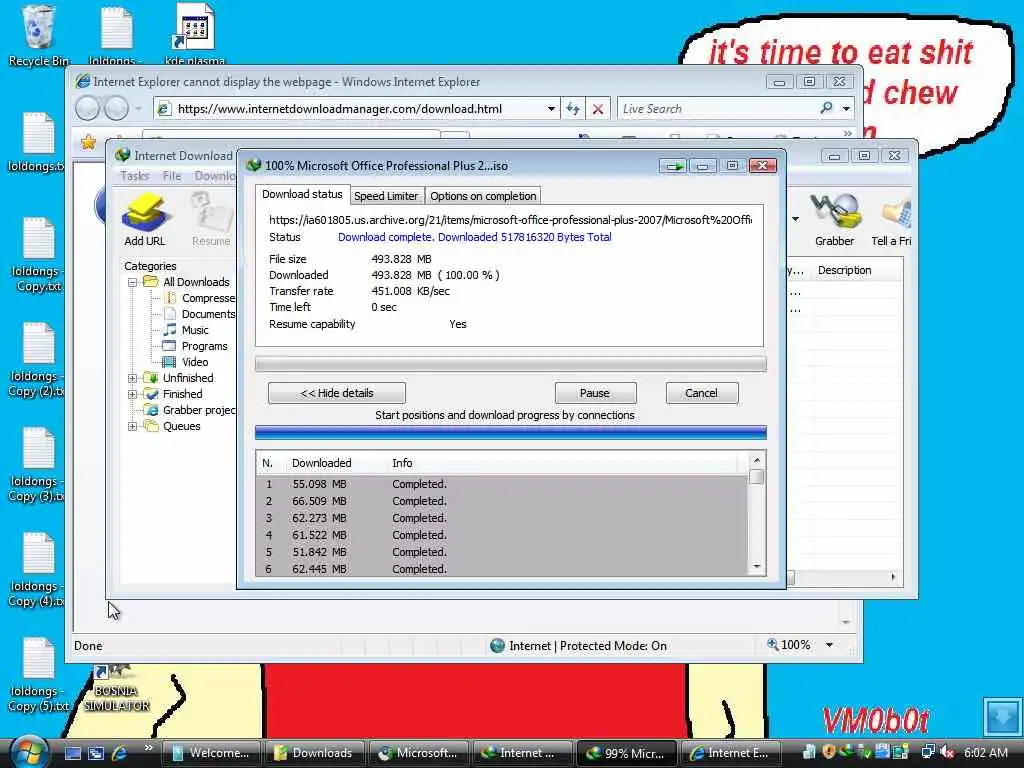Expand the quick launch overflow chevron

148,748
